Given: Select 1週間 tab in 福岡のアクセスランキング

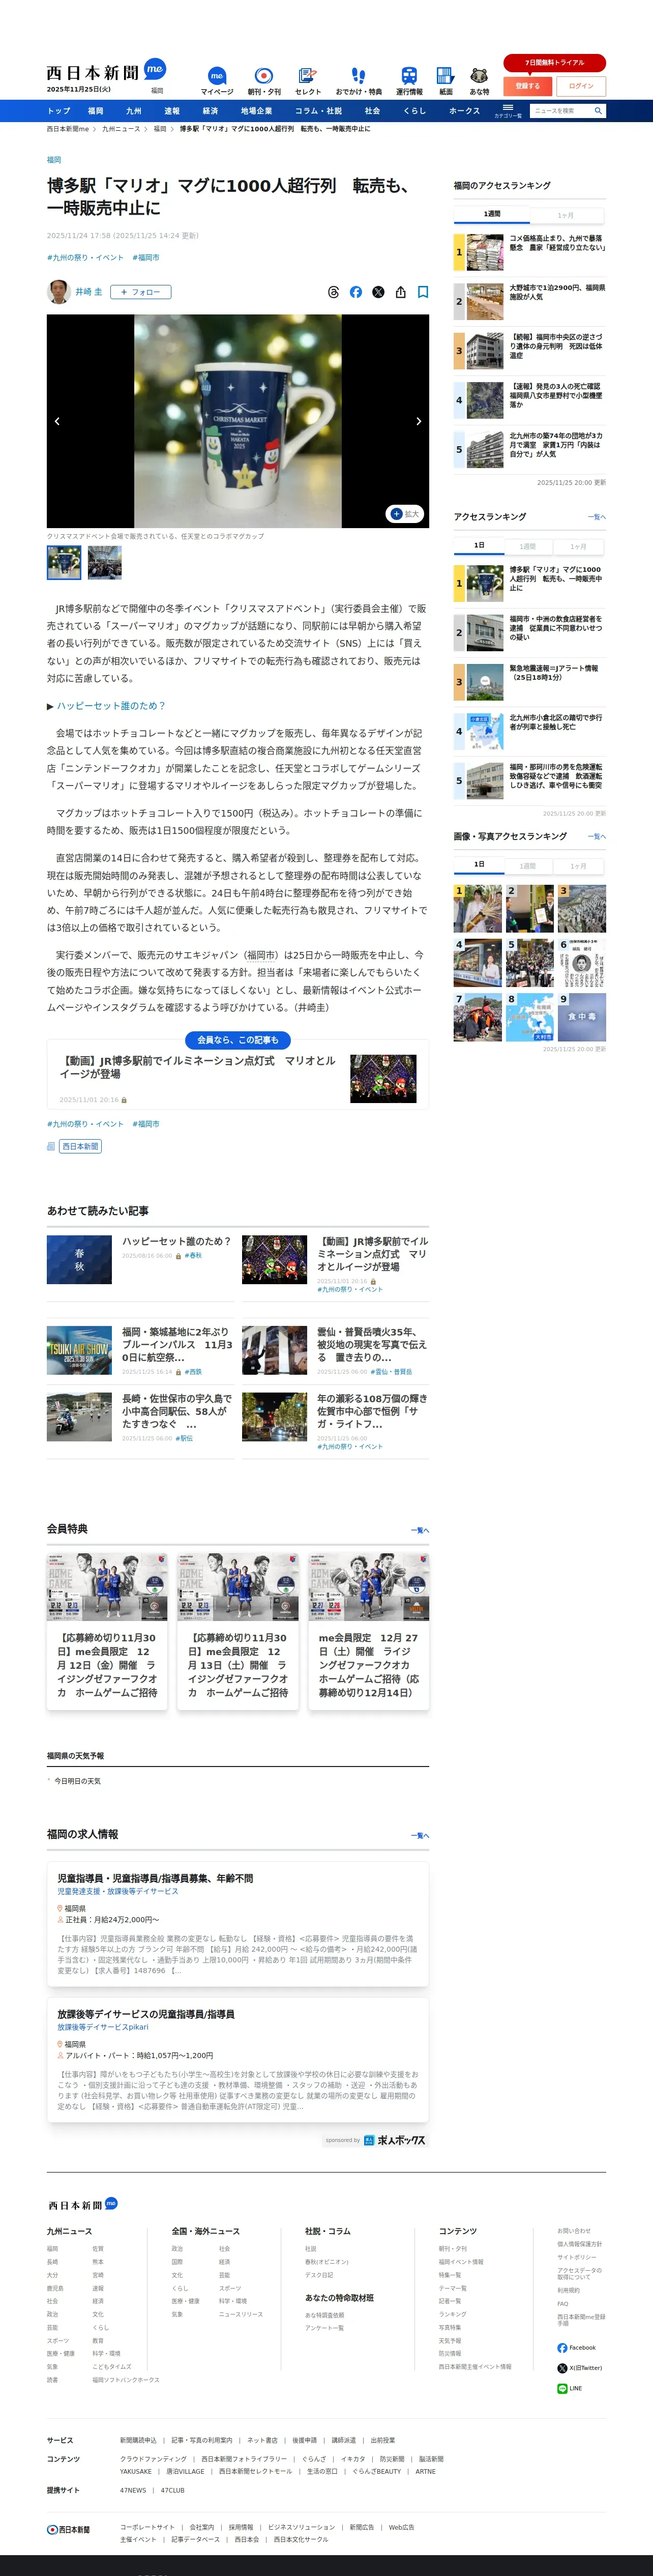Looking at the screenshot, I should [492, 214].
